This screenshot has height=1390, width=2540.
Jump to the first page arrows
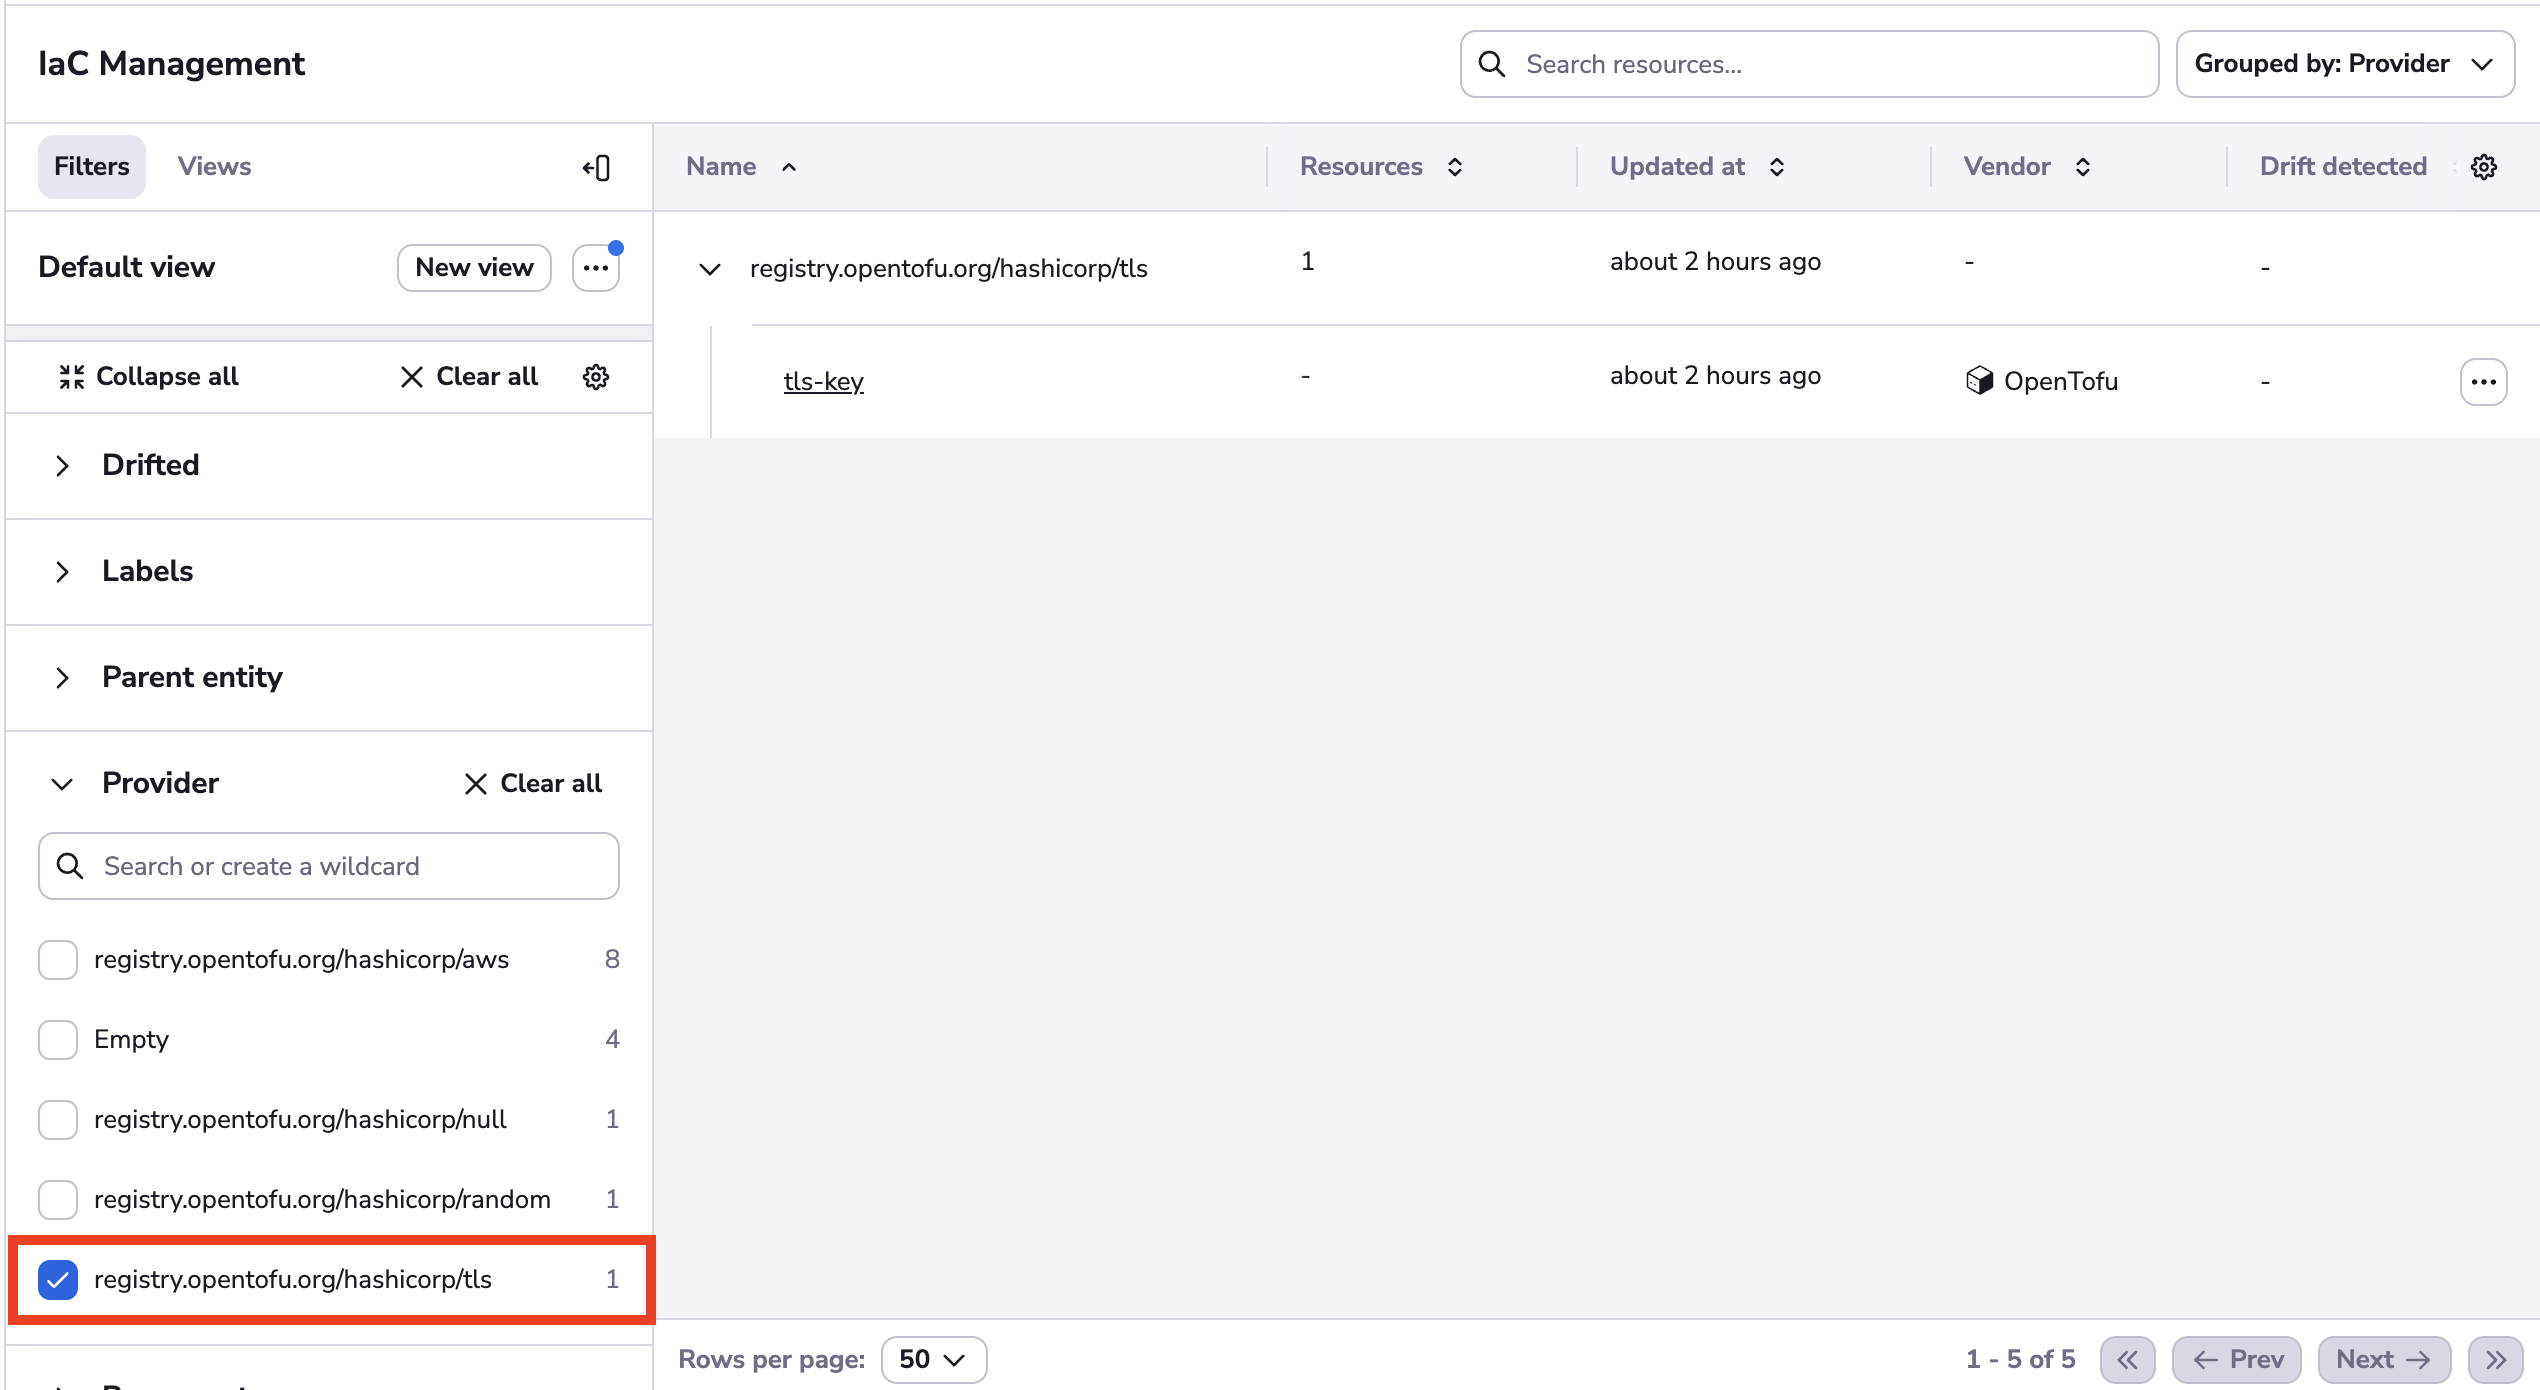coord(2127,1360)
